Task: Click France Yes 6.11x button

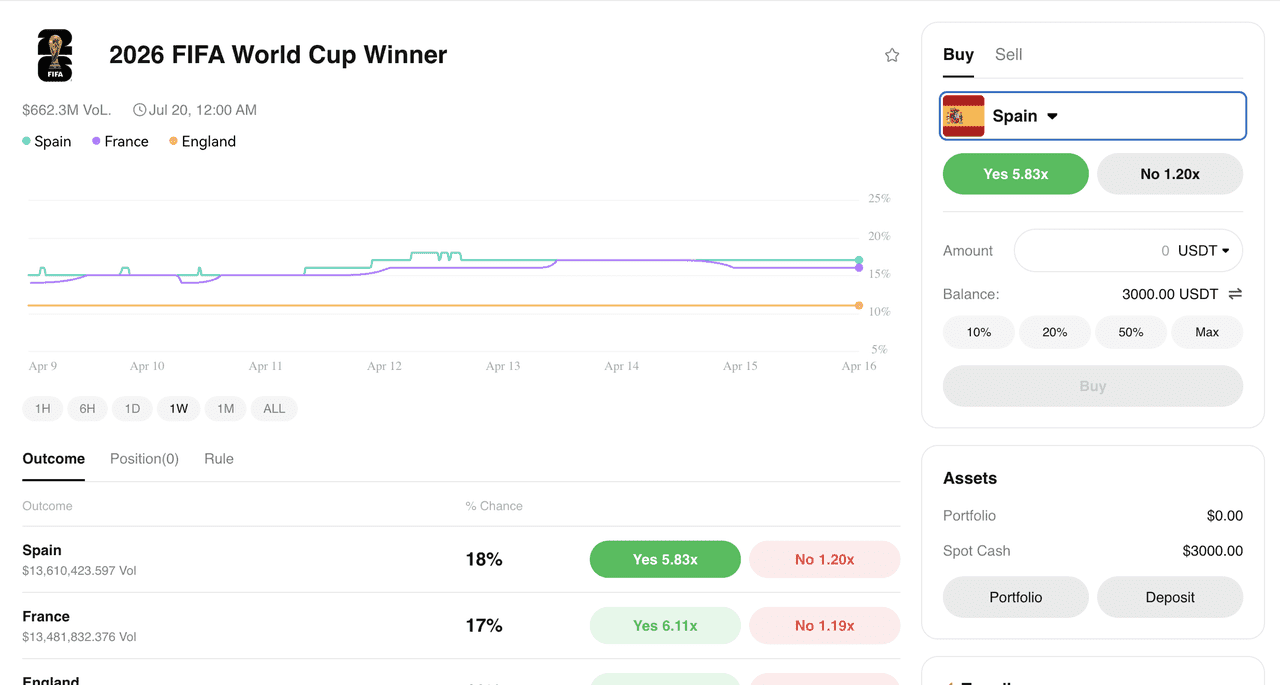Action: pos(665,626)
